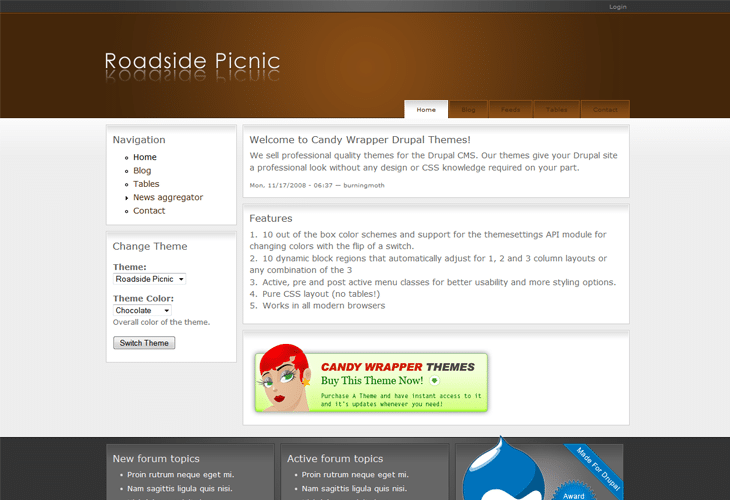730x500 pixels.
Task: Click the green arrow icon beside Buy This Theme Now
Action: pos(434,380)
